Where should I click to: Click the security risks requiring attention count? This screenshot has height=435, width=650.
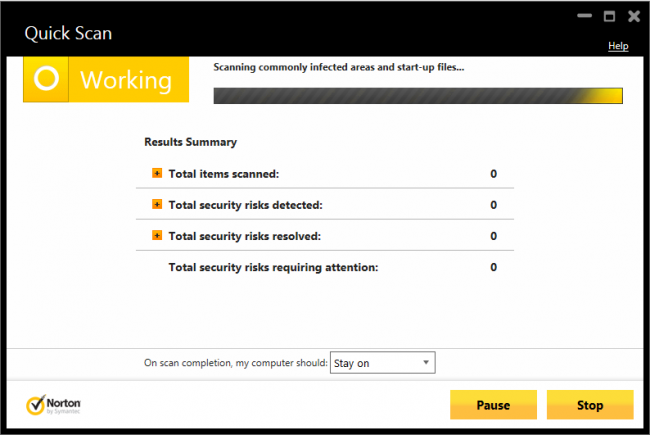[x=493, y=267]
